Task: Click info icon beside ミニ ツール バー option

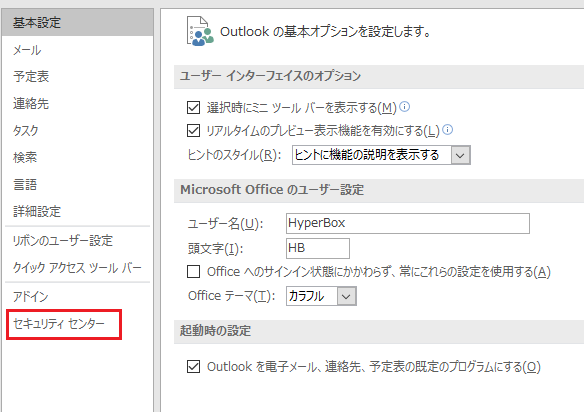Action: point(404,107)
